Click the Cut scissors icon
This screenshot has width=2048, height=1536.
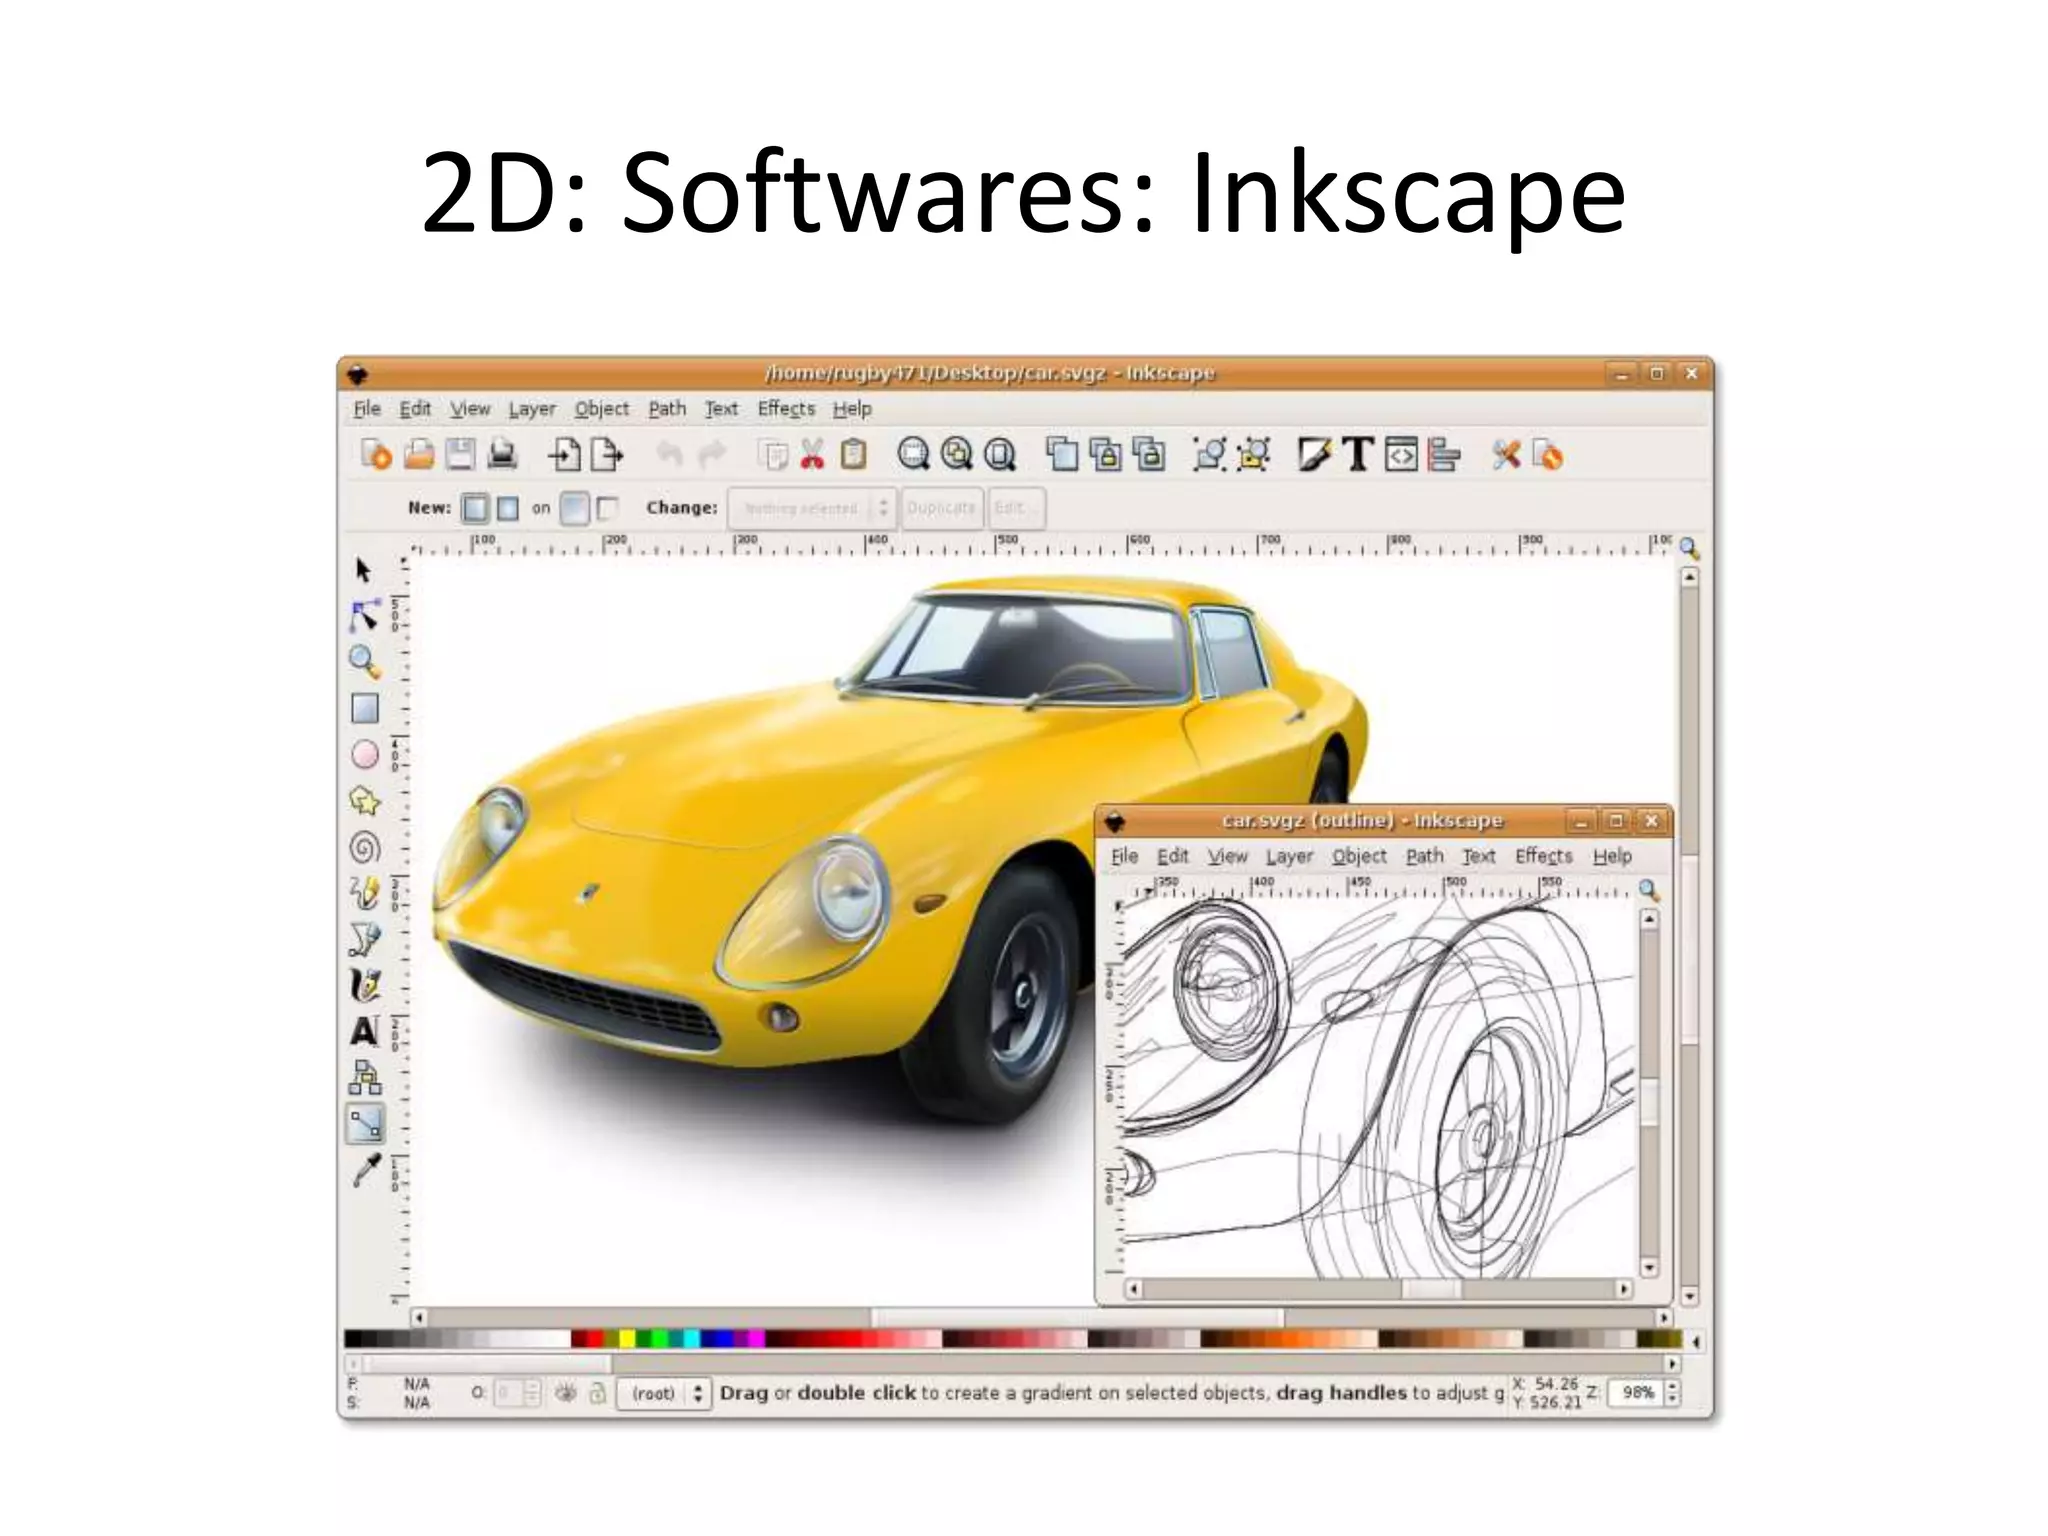(812, 455)
